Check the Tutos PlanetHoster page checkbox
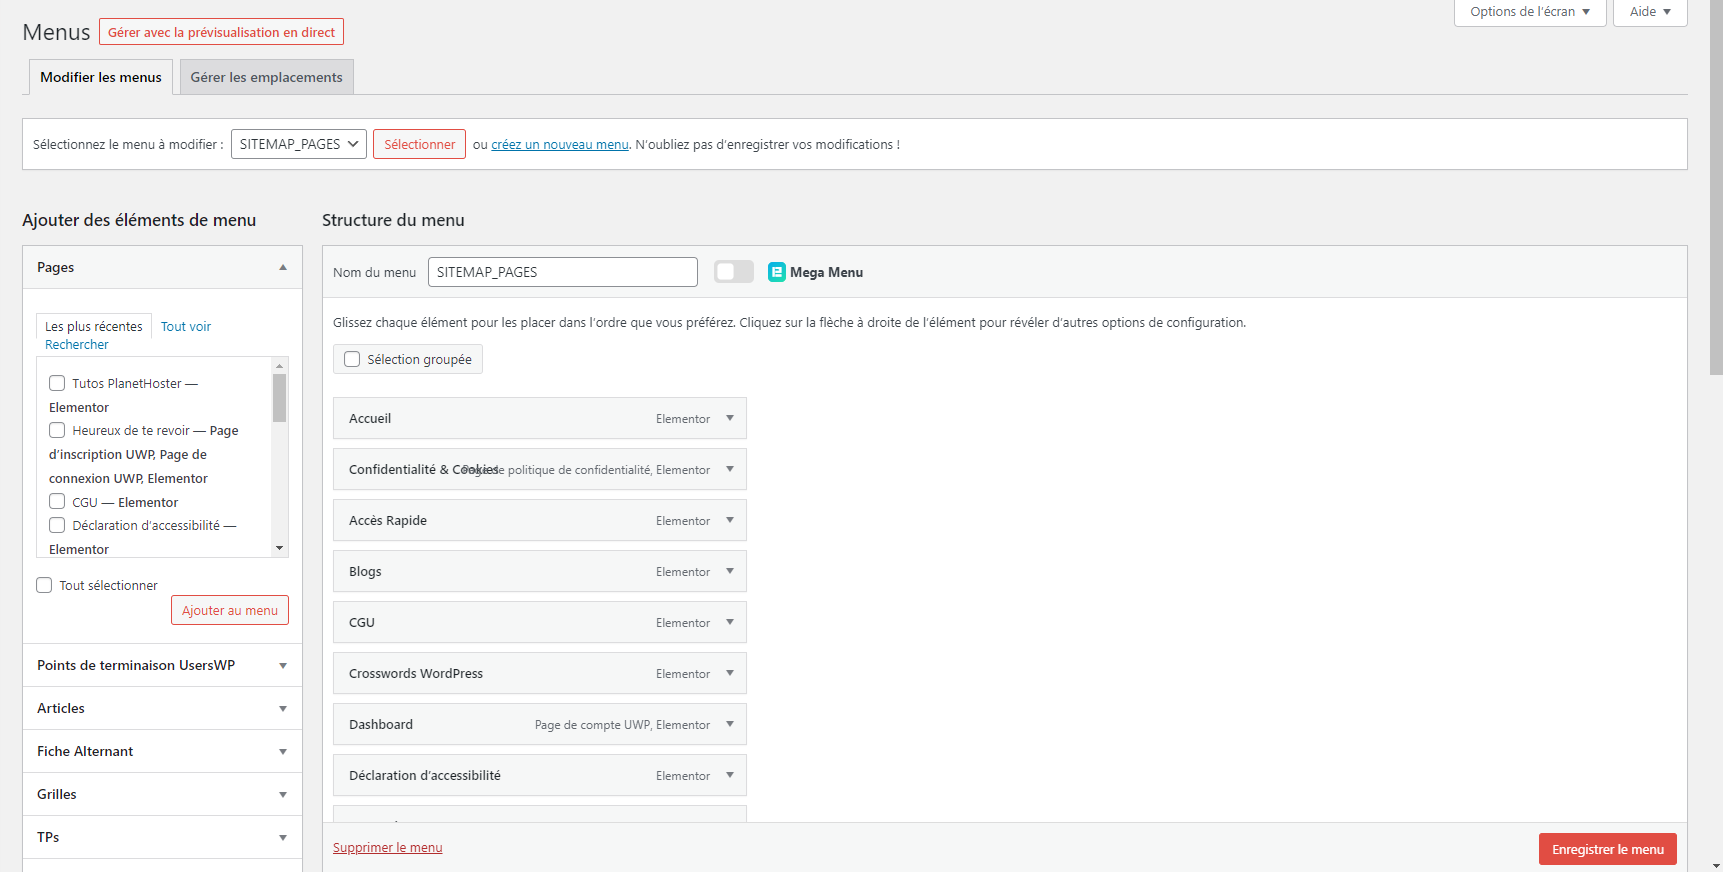 coord(57,383)
